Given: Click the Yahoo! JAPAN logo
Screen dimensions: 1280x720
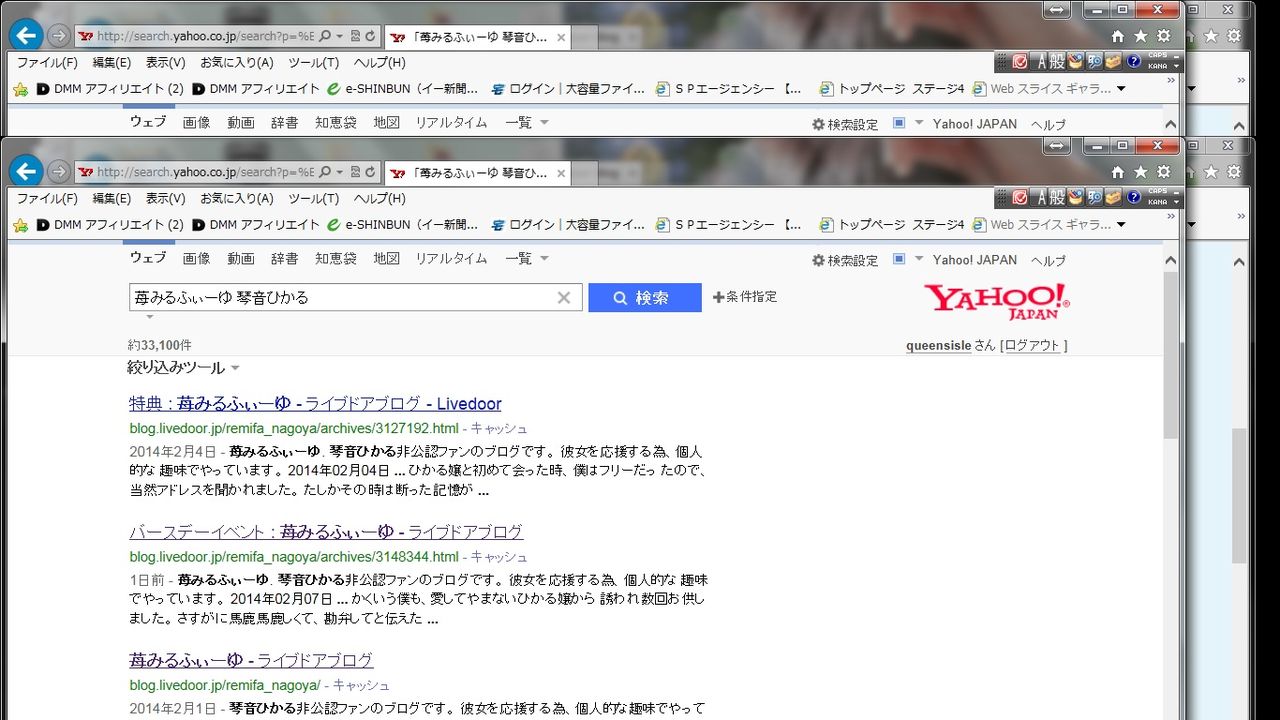Looking at the screenshot, I should (997, 301).
